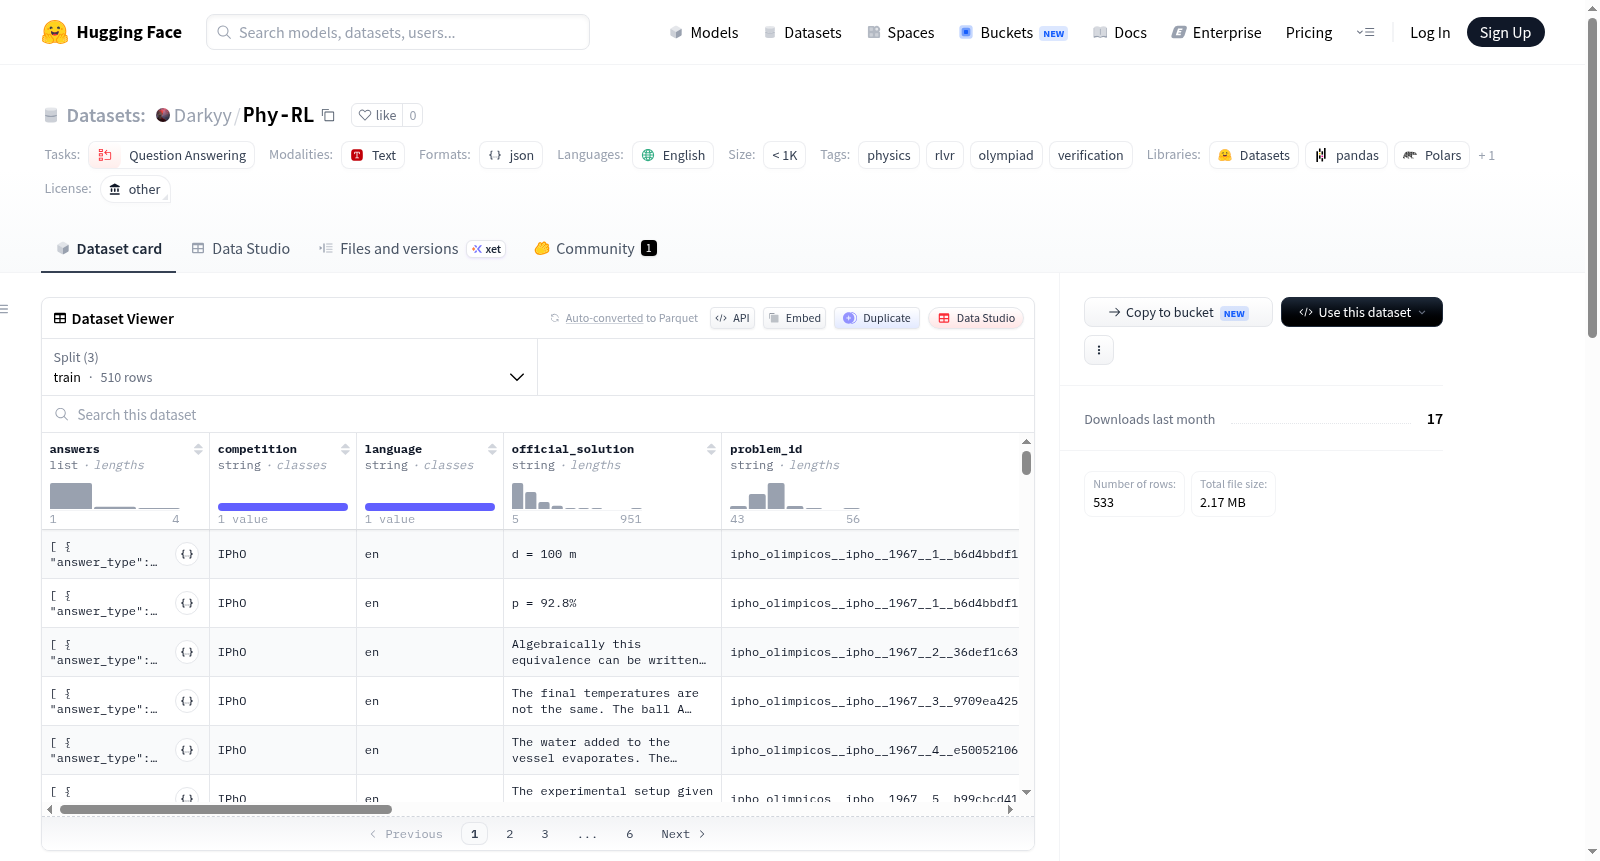
Task: Click the Sign Up button
Action: (x=1505, y=32)
